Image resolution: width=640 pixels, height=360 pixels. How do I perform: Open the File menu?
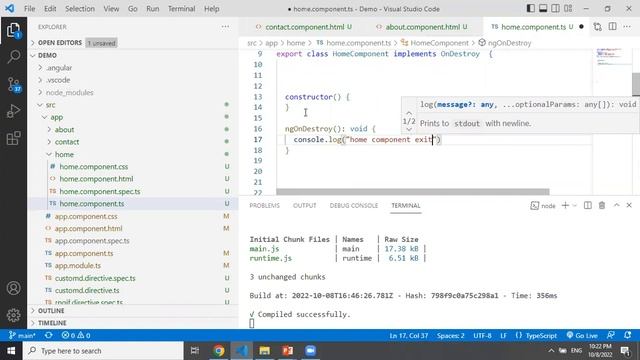click(29, 9)
